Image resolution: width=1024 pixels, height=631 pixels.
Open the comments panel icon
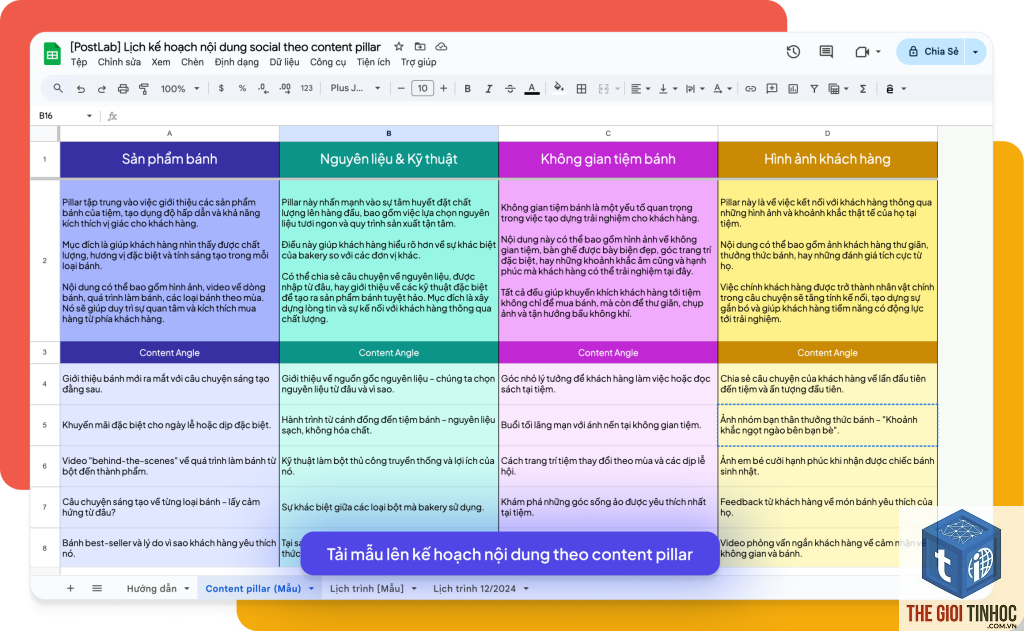point(826,52)
